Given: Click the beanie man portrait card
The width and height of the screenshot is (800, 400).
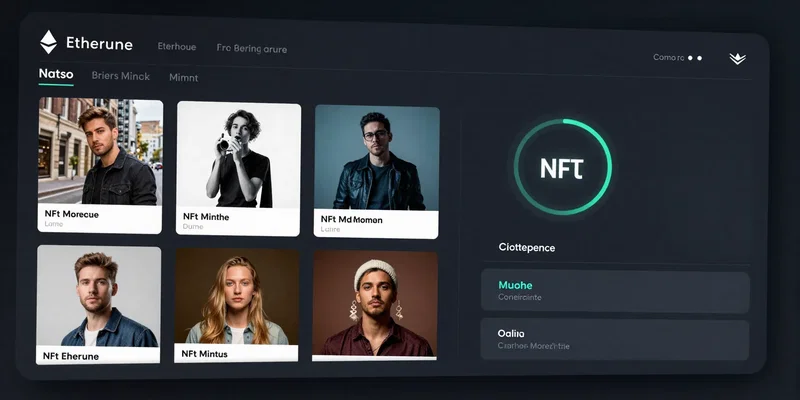Looking at the screenshot, I should (x=374, y=305).
